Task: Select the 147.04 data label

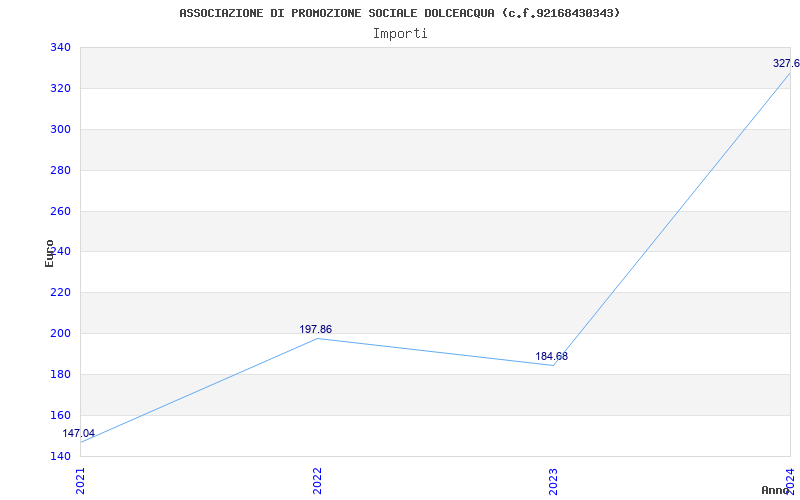Action: [x=79, y=433]
